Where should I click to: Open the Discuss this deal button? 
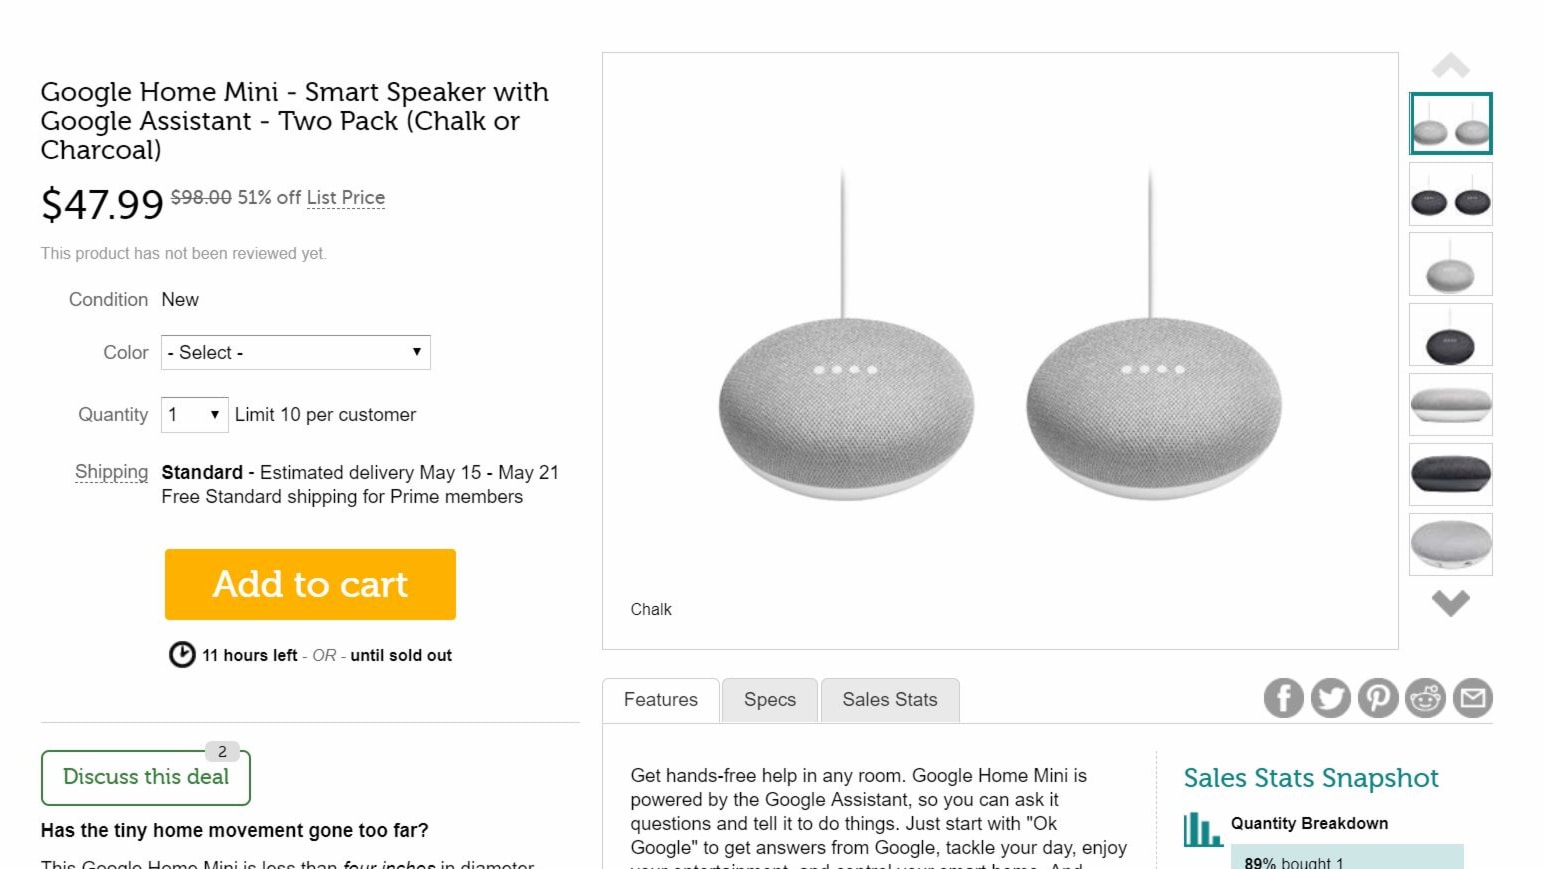(146, 777)
